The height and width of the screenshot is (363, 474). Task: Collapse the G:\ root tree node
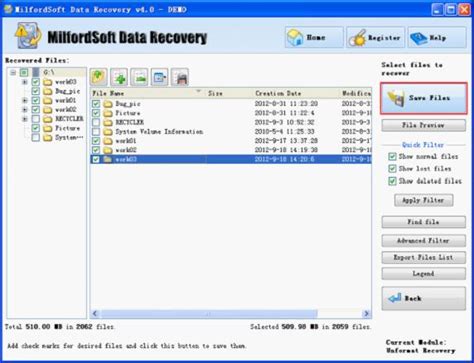13,72
